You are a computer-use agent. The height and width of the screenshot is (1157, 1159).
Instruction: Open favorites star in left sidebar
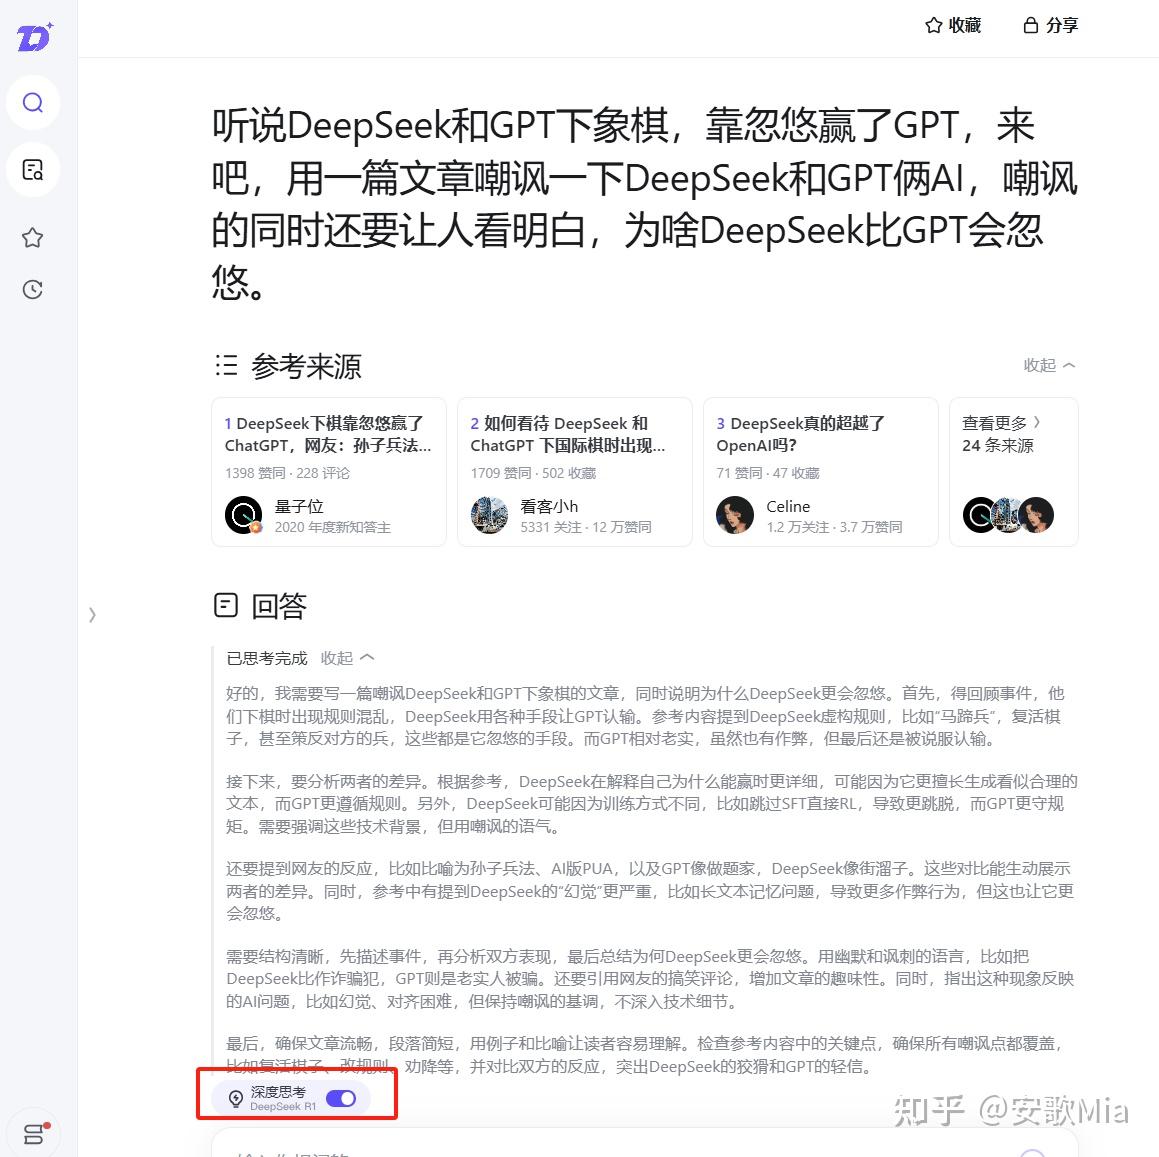[33, 237]
